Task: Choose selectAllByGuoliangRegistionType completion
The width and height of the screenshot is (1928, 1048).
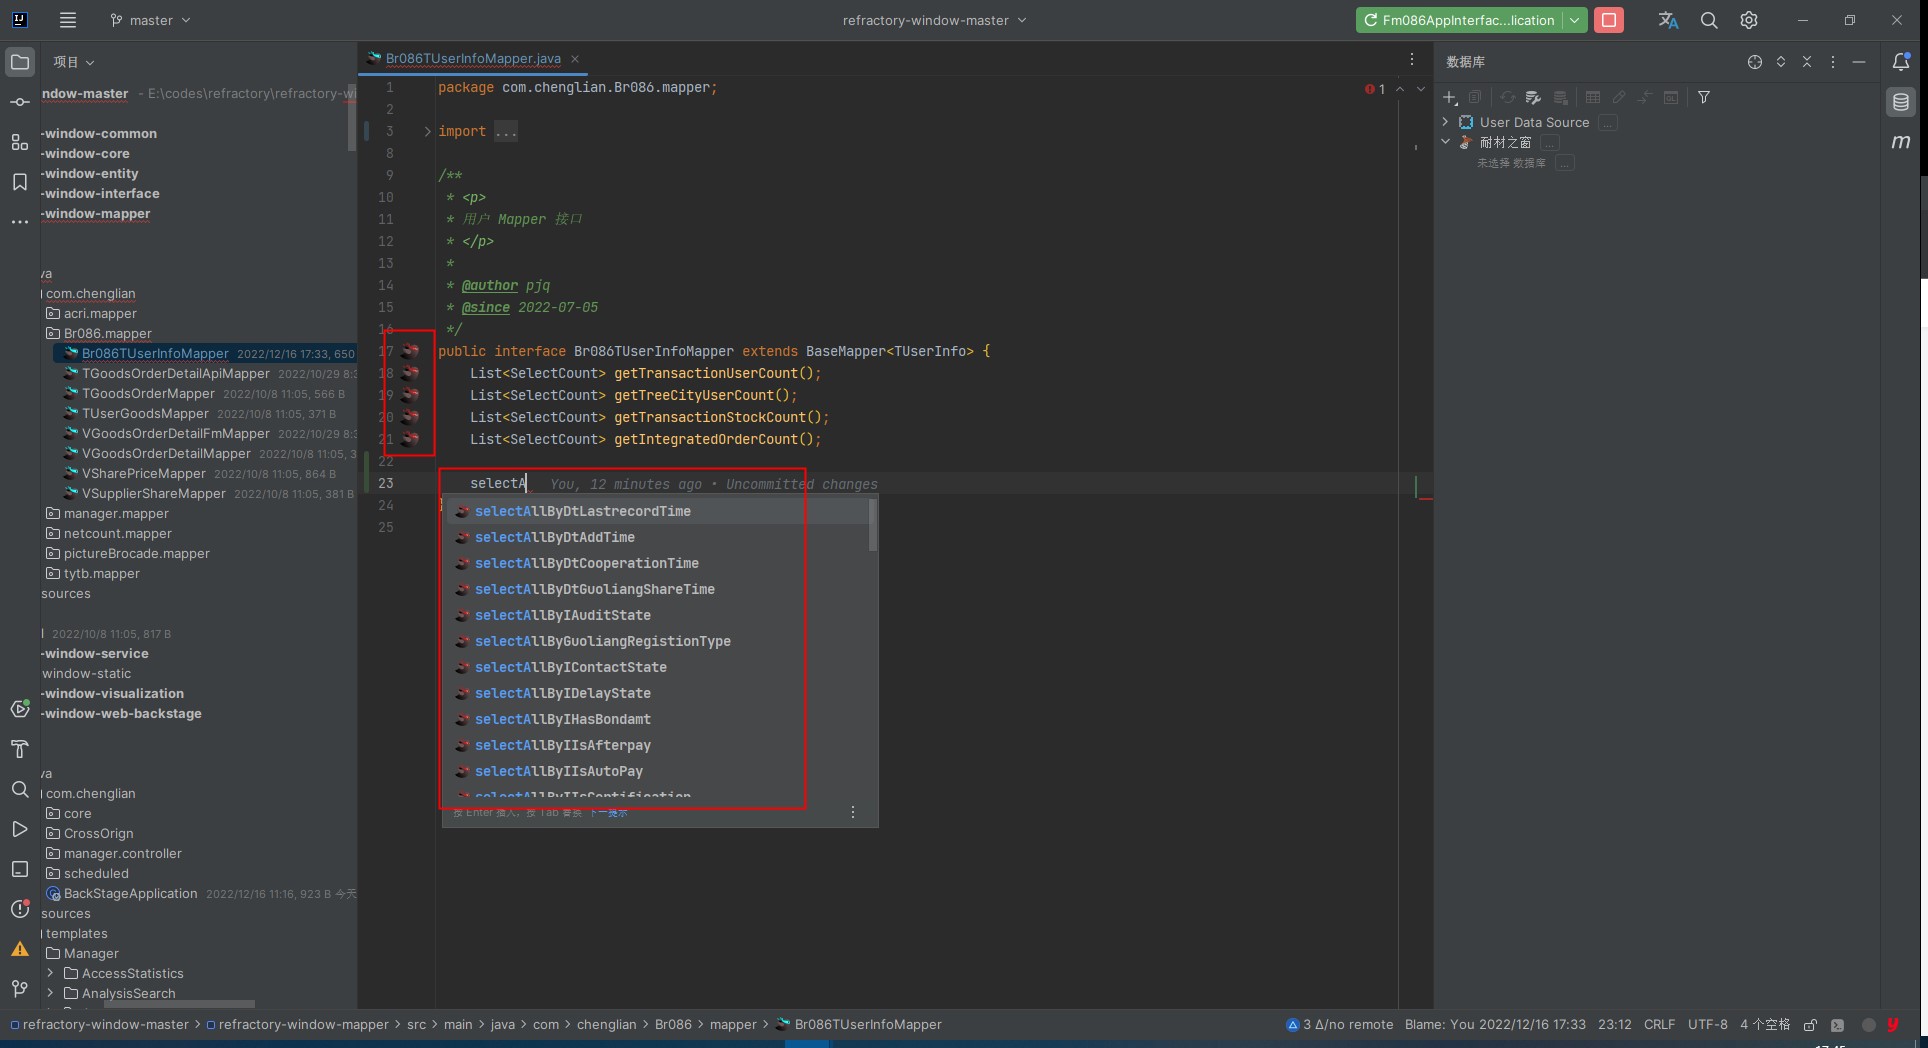Action: tap(655, 641)
